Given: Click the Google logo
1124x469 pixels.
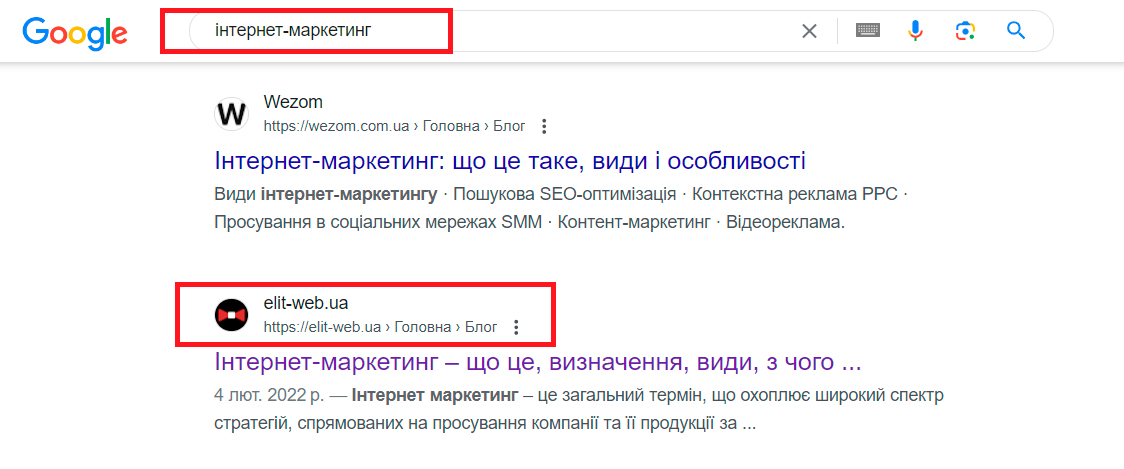Looking at the screenshot, I should pyautogui.click(x=75, y=32).
